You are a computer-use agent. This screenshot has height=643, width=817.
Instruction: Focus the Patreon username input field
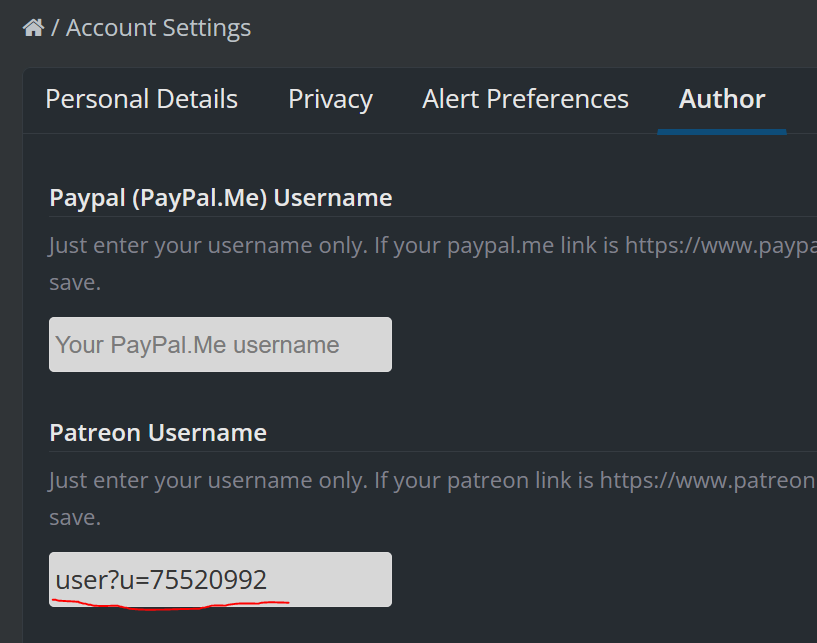point(220,579)
